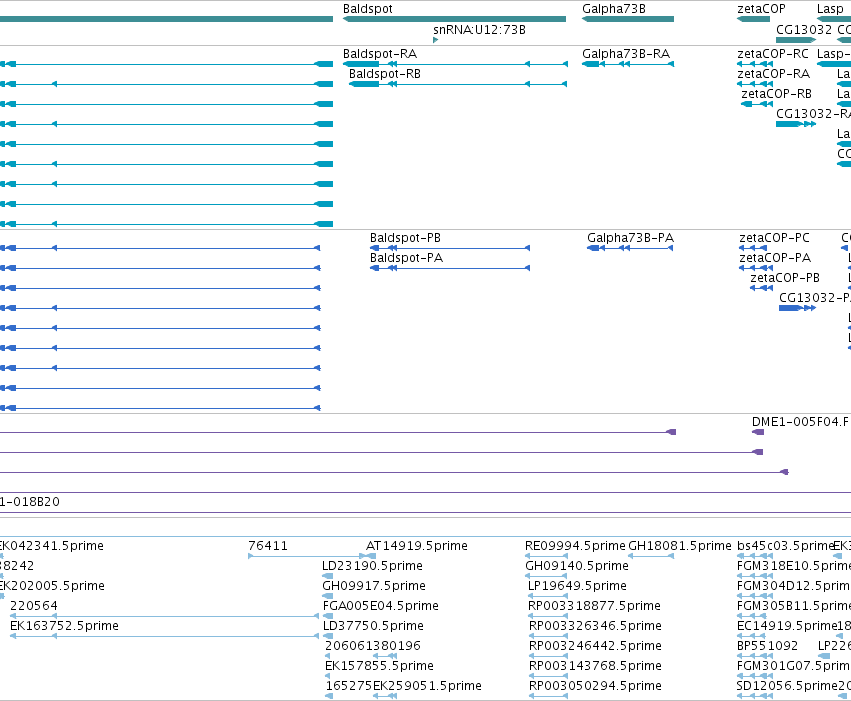
Task: Click the FGA005E04.5prime EST label
Action: [x=380, y=606]
